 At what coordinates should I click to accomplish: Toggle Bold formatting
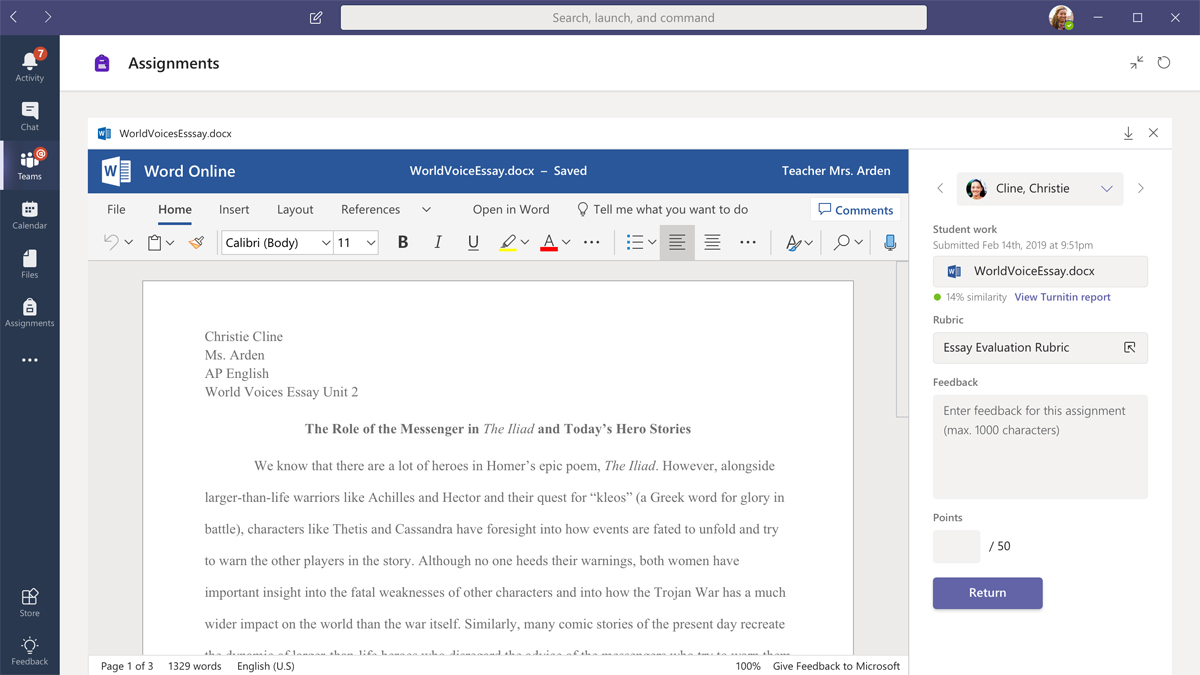point(403,242)
